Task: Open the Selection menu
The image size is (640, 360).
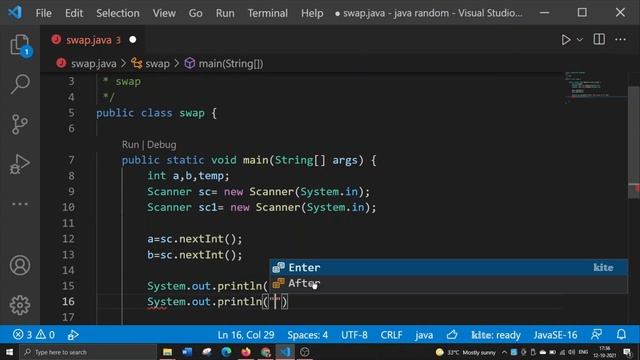Action: (118, 13)
